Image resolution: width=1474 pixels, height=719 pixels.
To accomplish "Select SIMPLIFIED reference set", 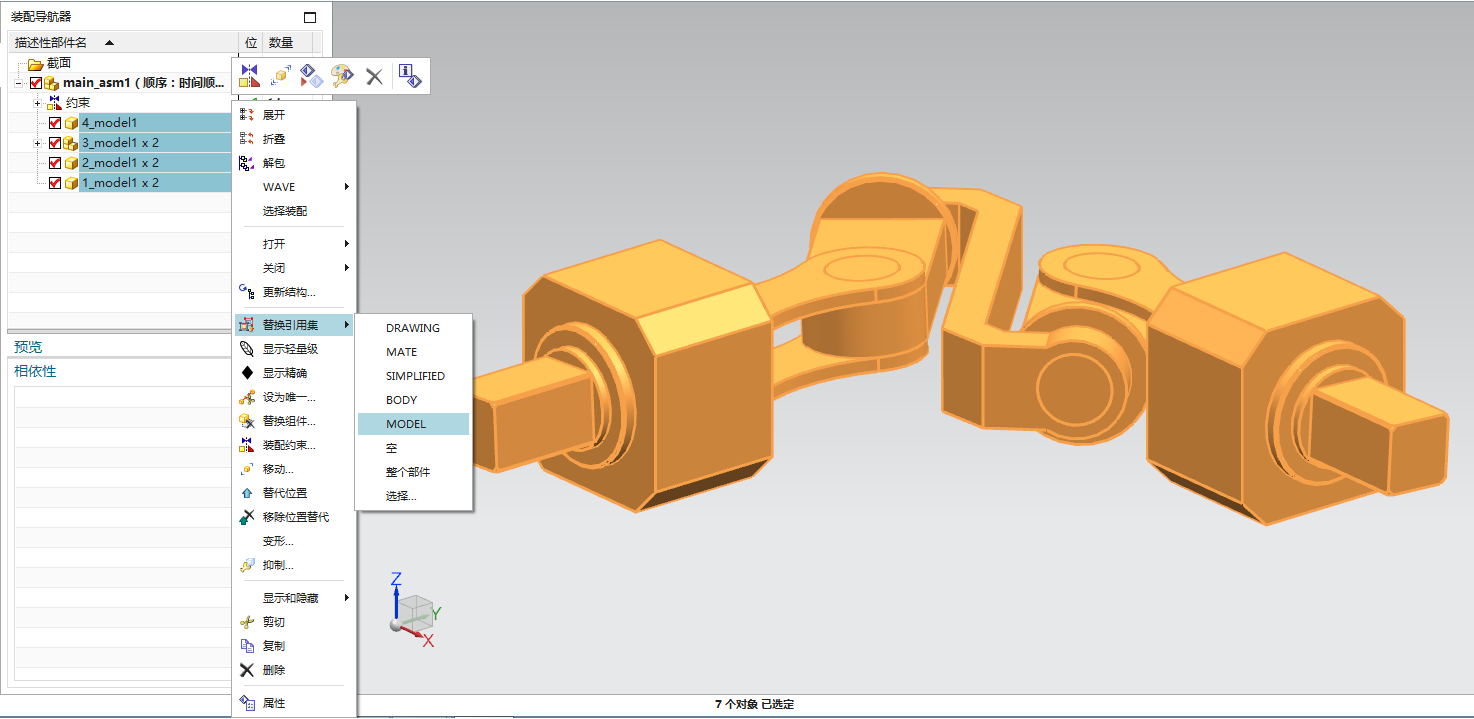I will coord(413,376).
